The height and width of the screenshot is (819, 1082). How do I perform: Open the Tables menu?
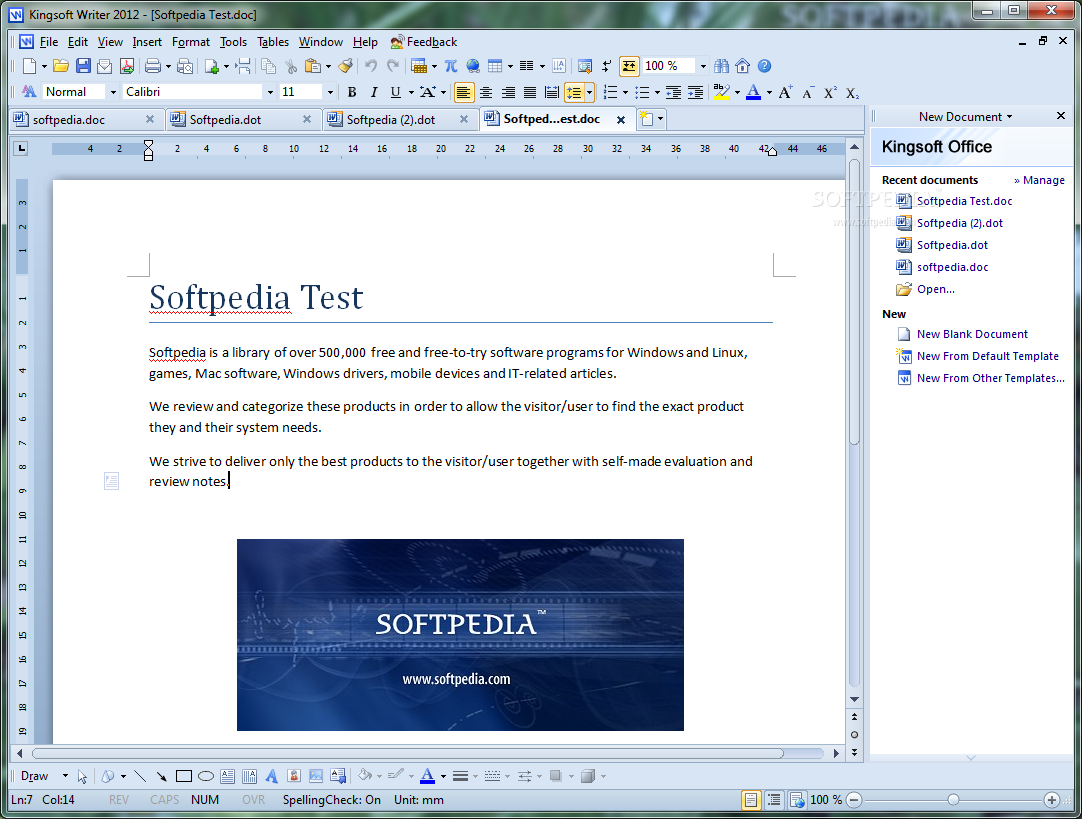point(273,42)
